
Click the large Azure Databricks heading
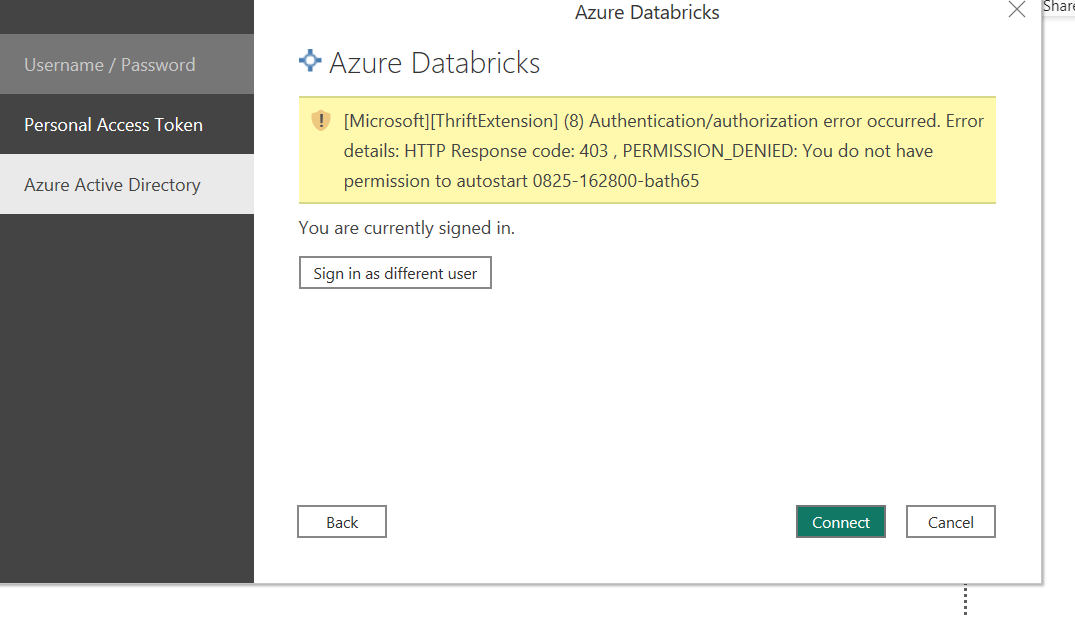coord(435,63)
